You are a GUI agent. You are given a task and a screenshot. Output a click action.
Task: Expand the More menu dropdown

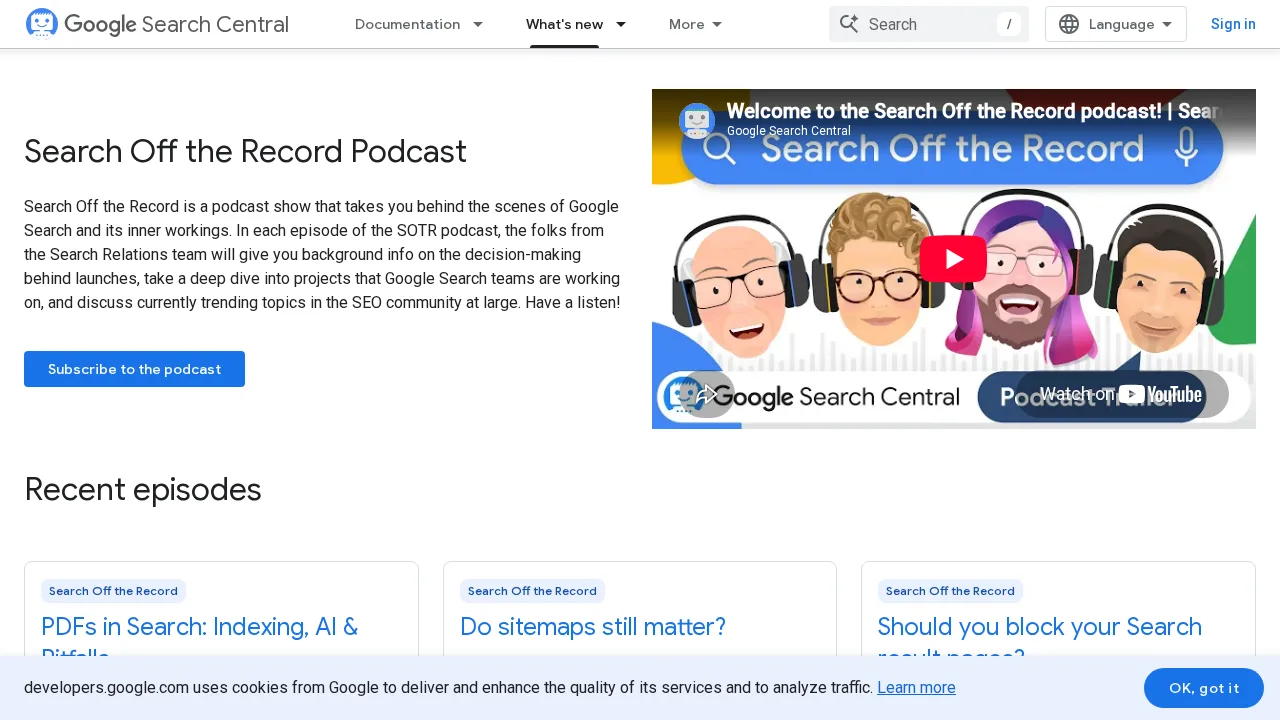click(696, 24)
